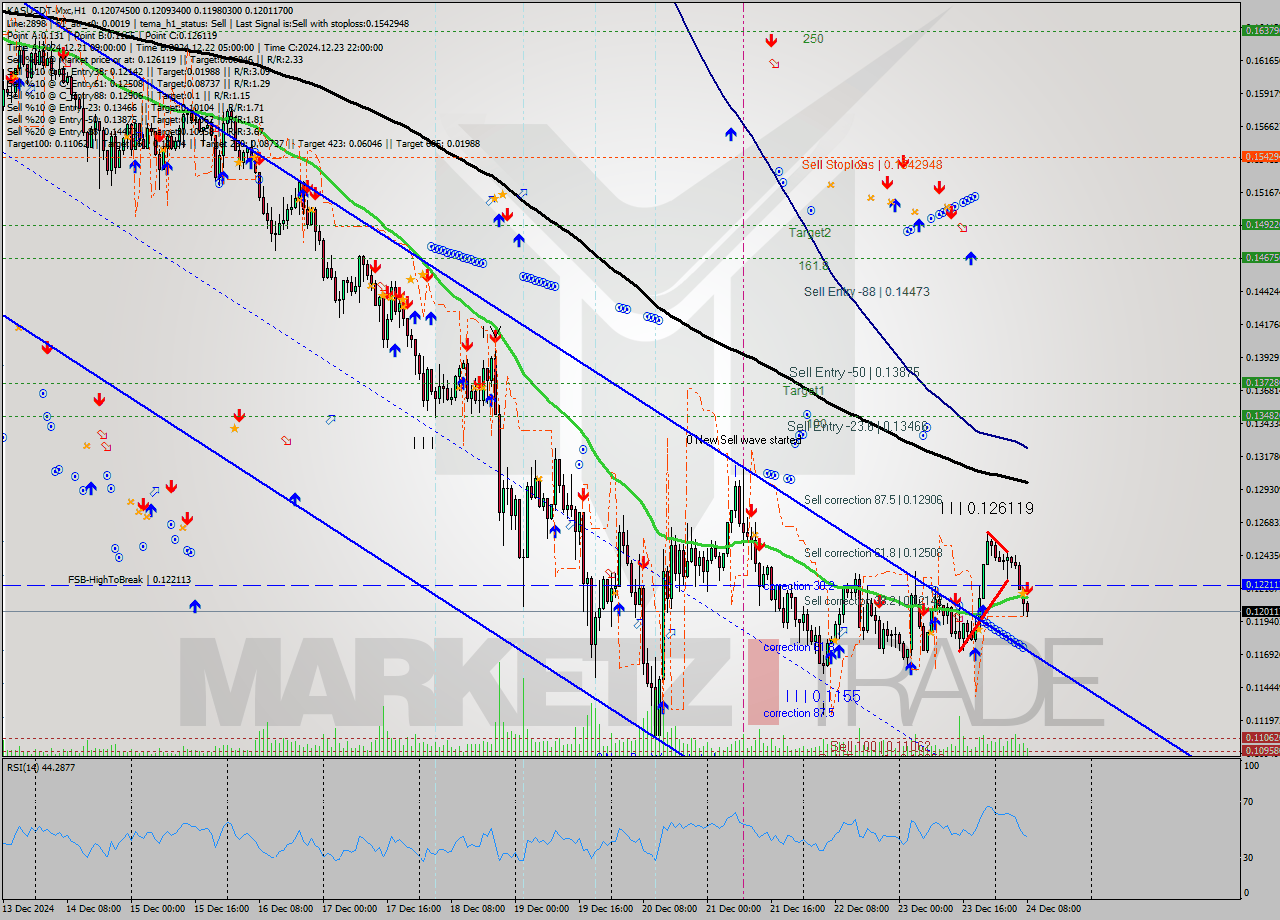Click the 0.14424 price axis value

1261,291
